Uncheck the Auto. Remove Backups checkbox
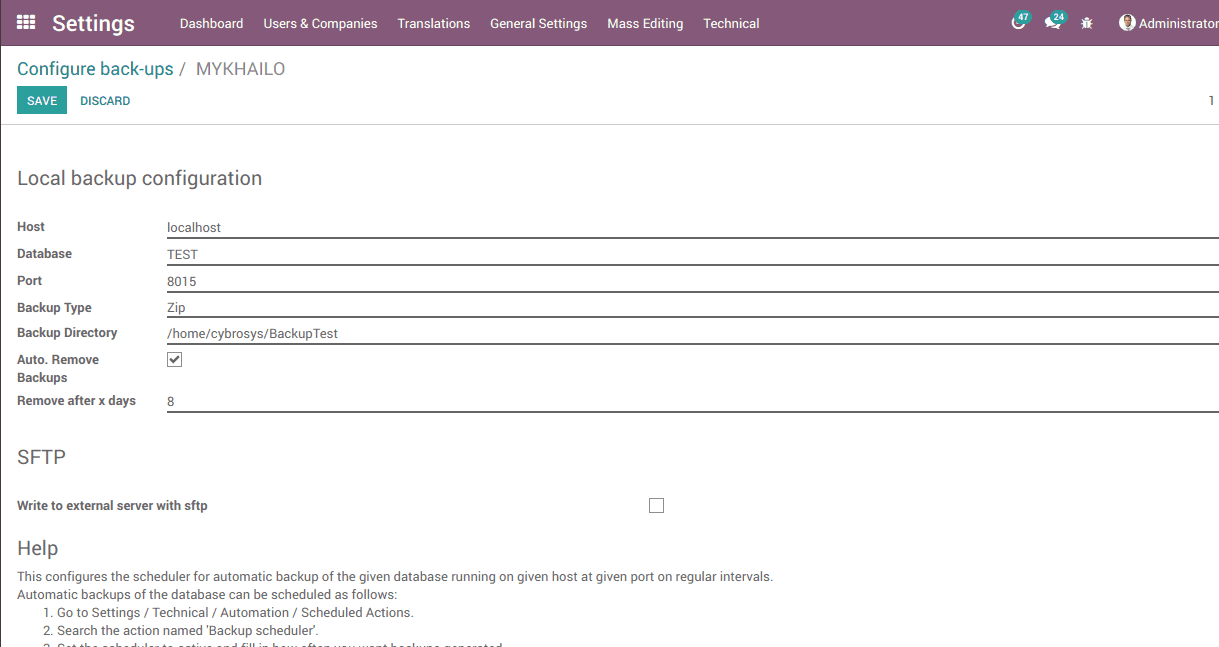The height and width of the screenshot is (647, 1219). click(x=175, y=360)
